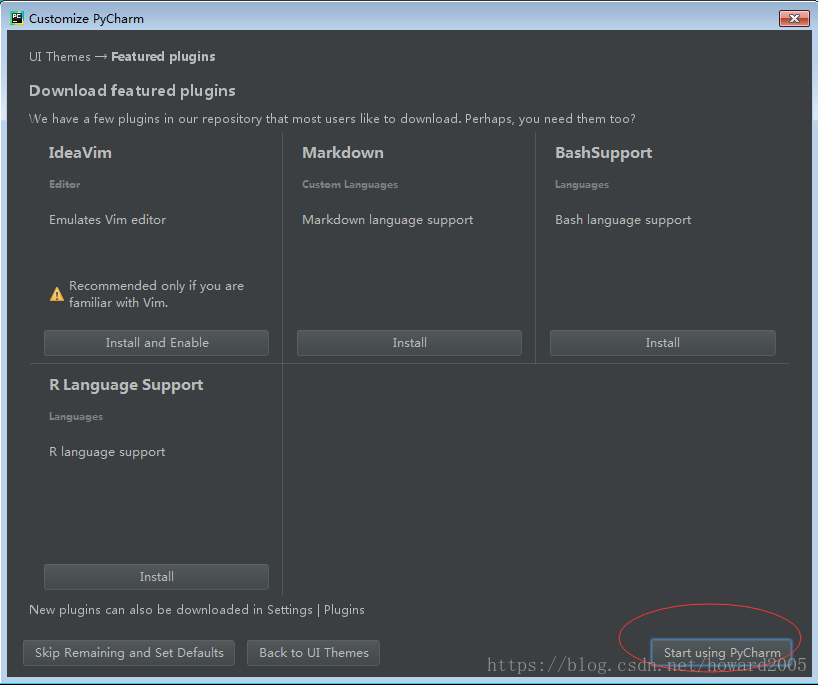Install and enable the IdeaVim plugin
Screen dimensions: 818x685
[x=157, y=343]
